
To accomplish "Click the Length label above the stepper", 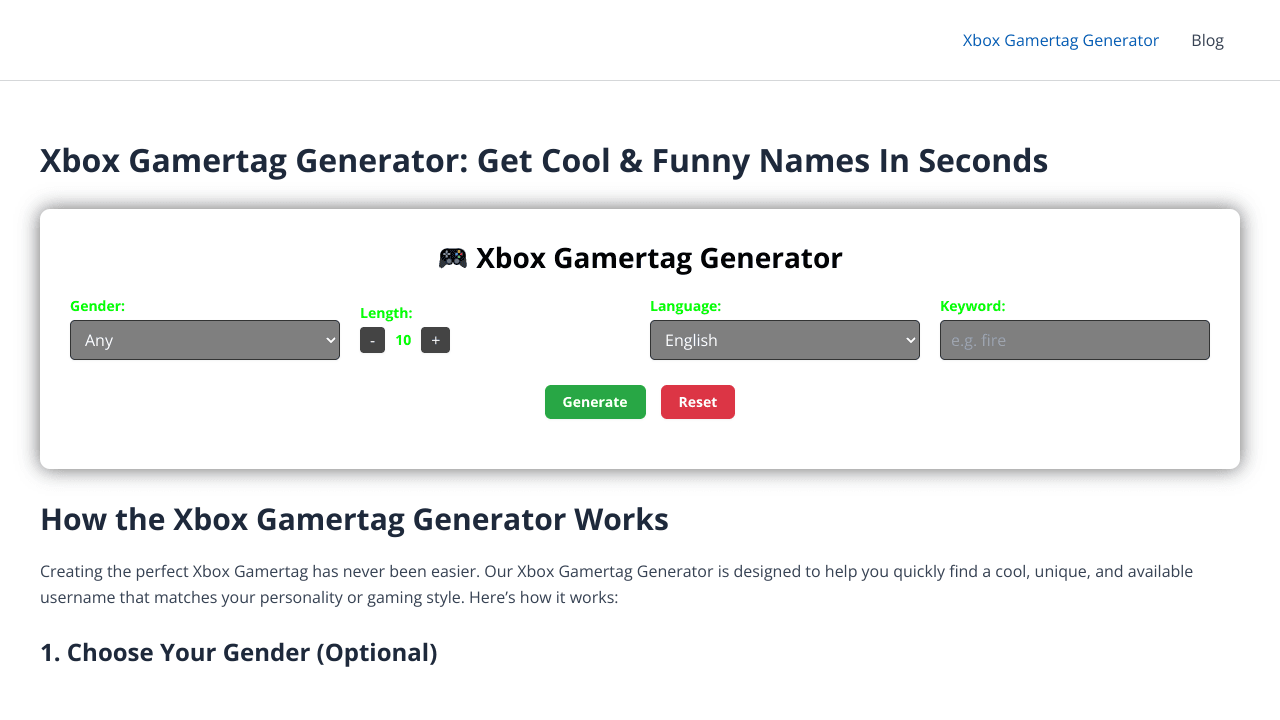I will click(386, 312).
